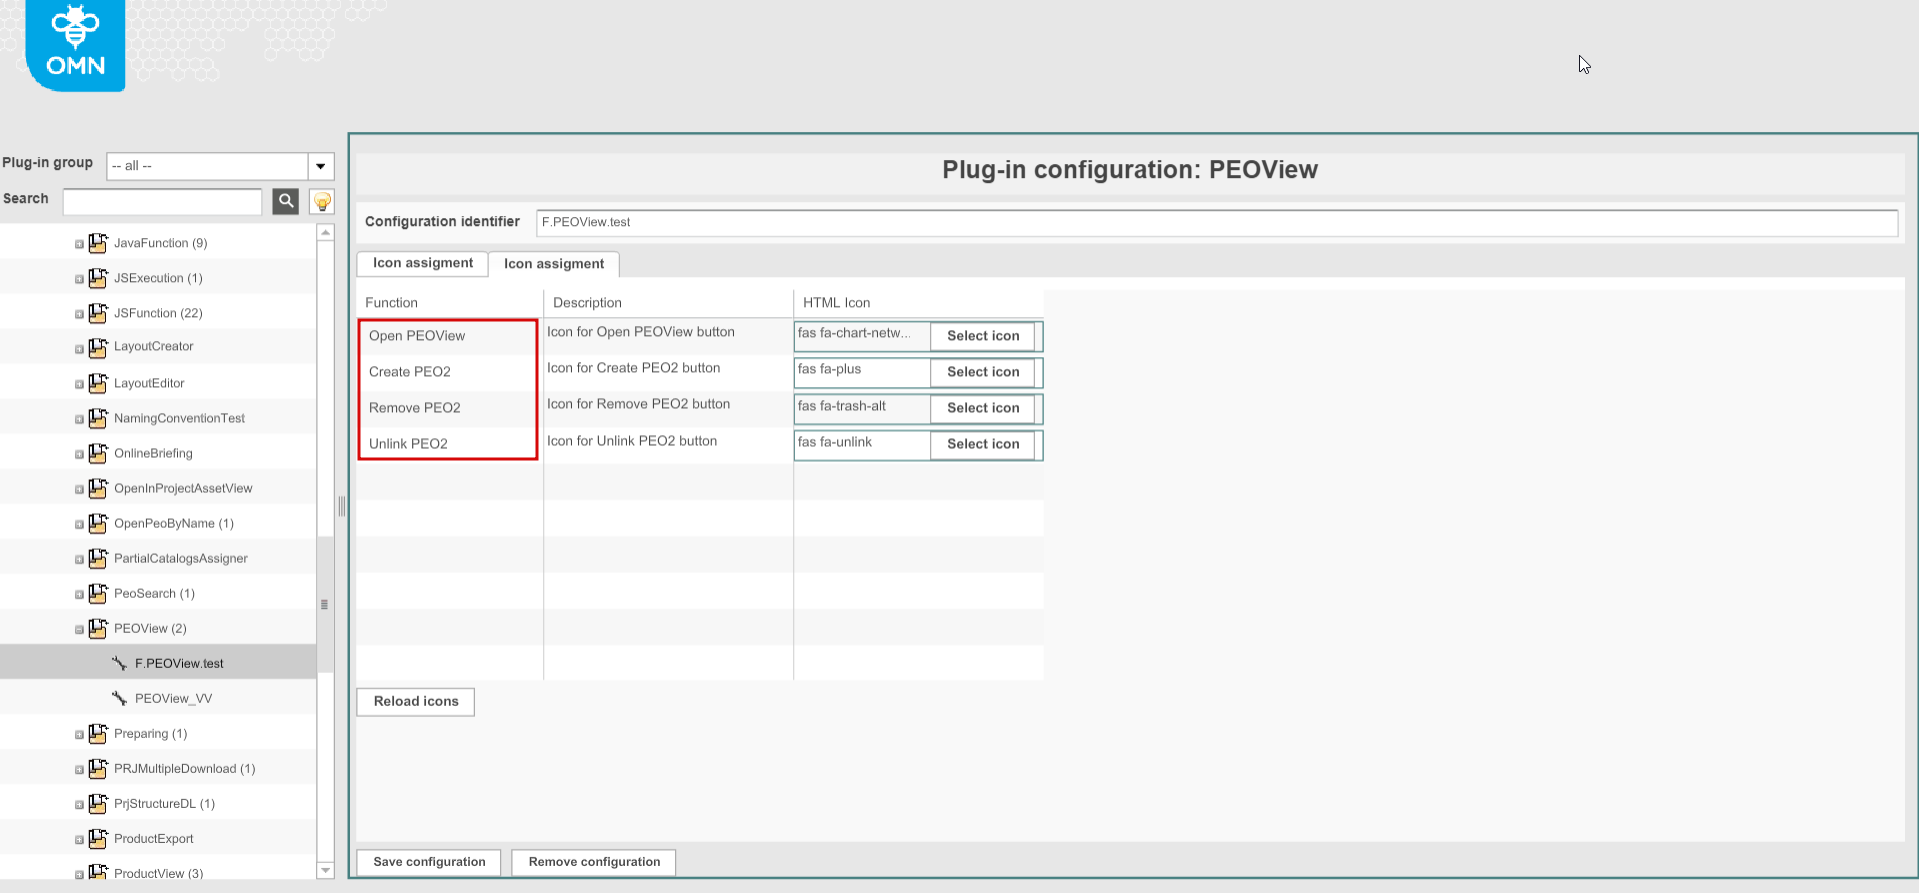Click the Configuration identifier text field
The height and width of the screenshot is (893, 1919).
(1216, 222)
